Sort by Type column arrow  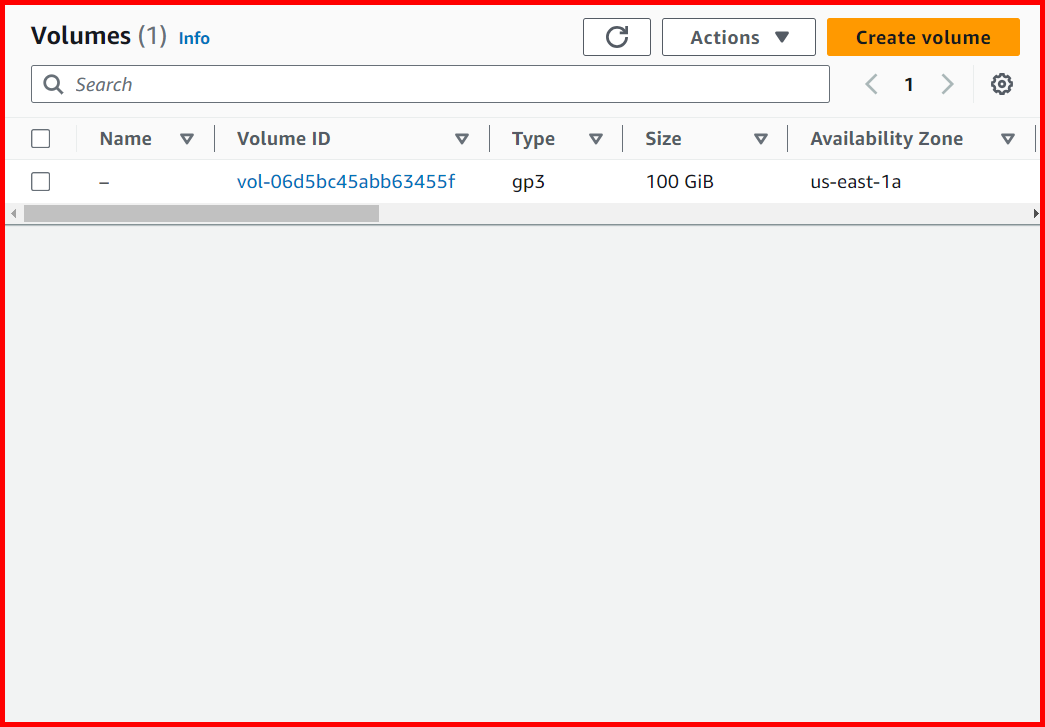596,139
